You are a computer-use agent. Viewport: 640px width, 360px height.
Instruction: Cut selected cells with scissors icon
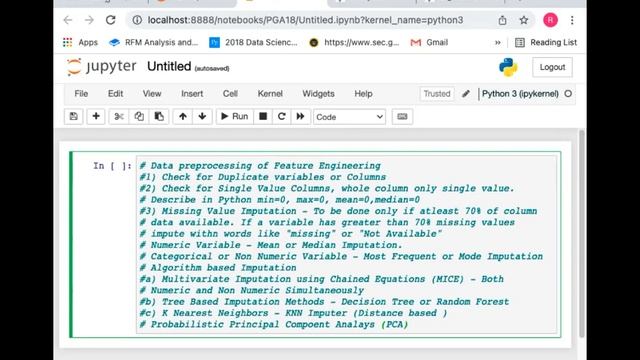click(119, 117)
